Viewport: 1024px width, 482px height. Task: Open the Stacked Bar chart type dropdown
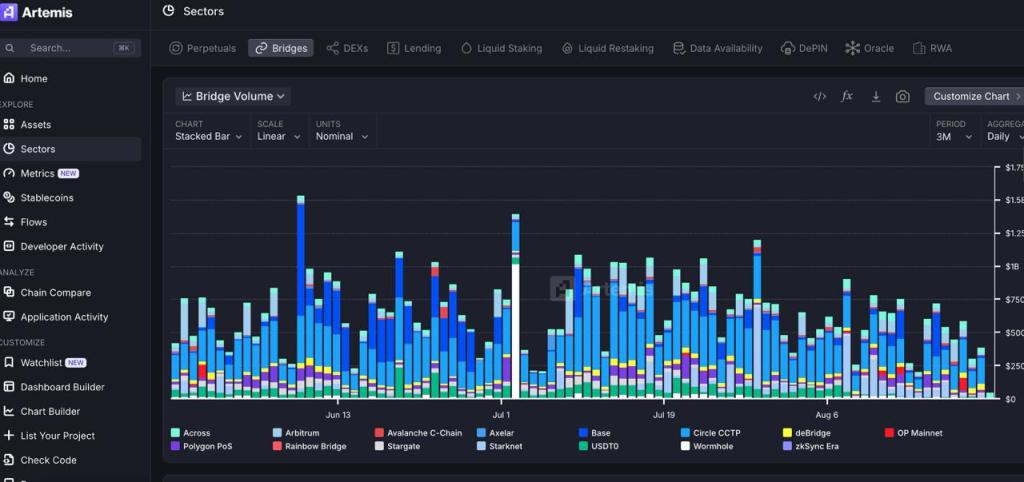209,136
